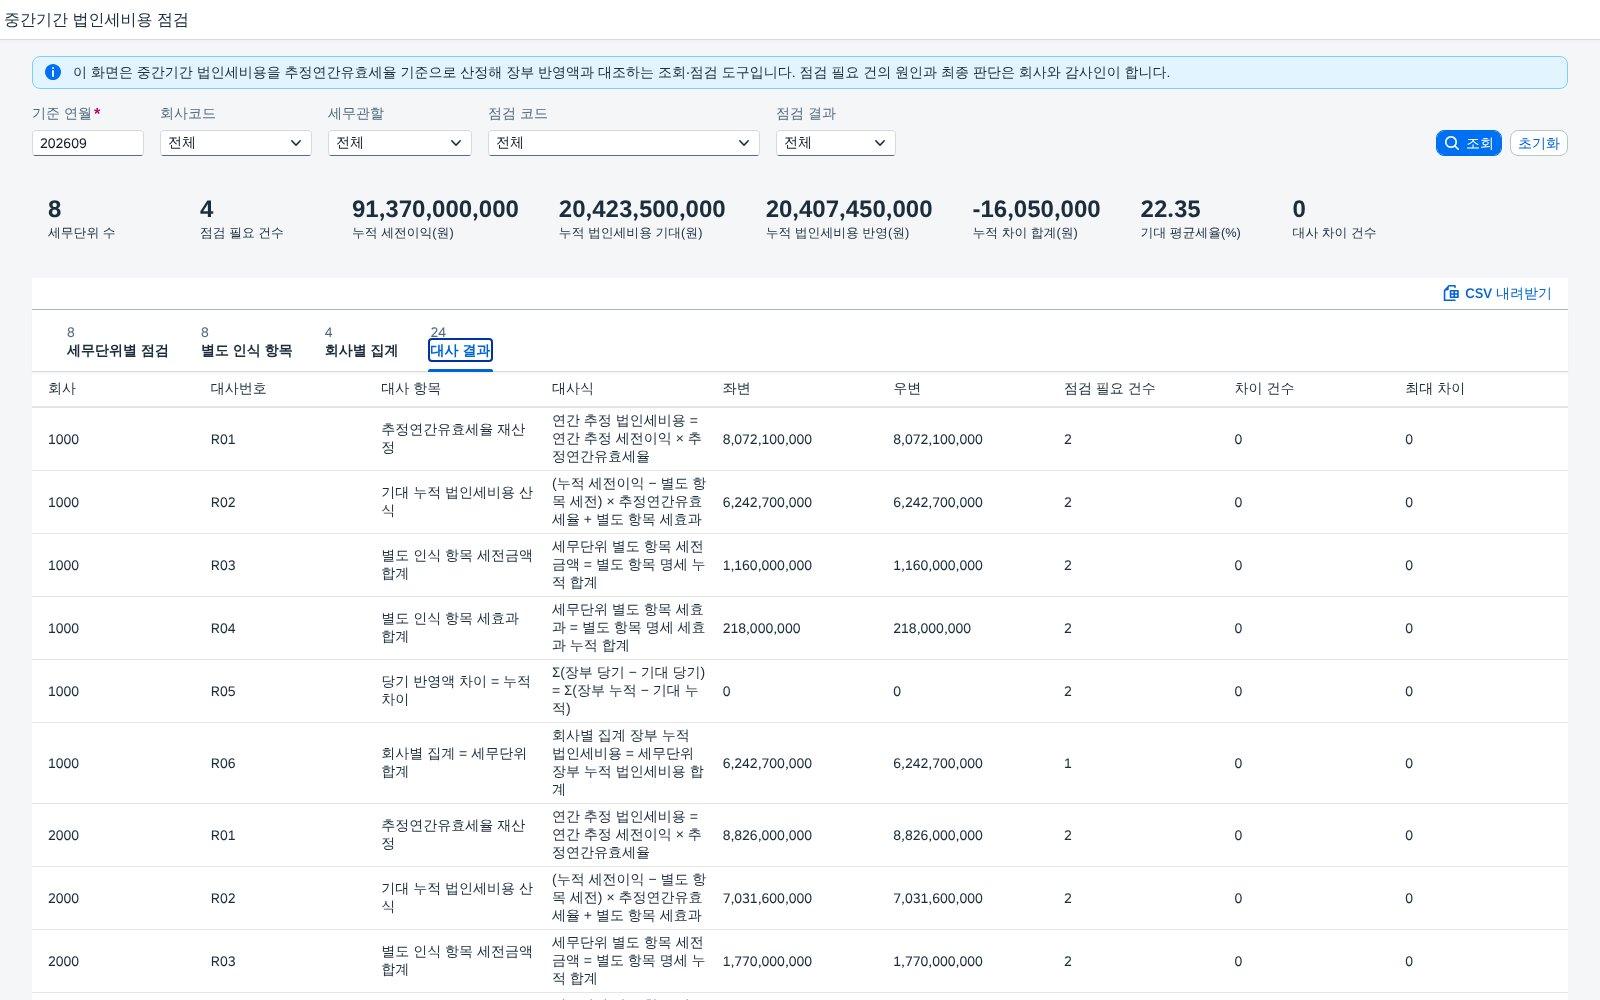Click the 기준 연월 input field
The image size is (1600, 1000).
(88, 143)
